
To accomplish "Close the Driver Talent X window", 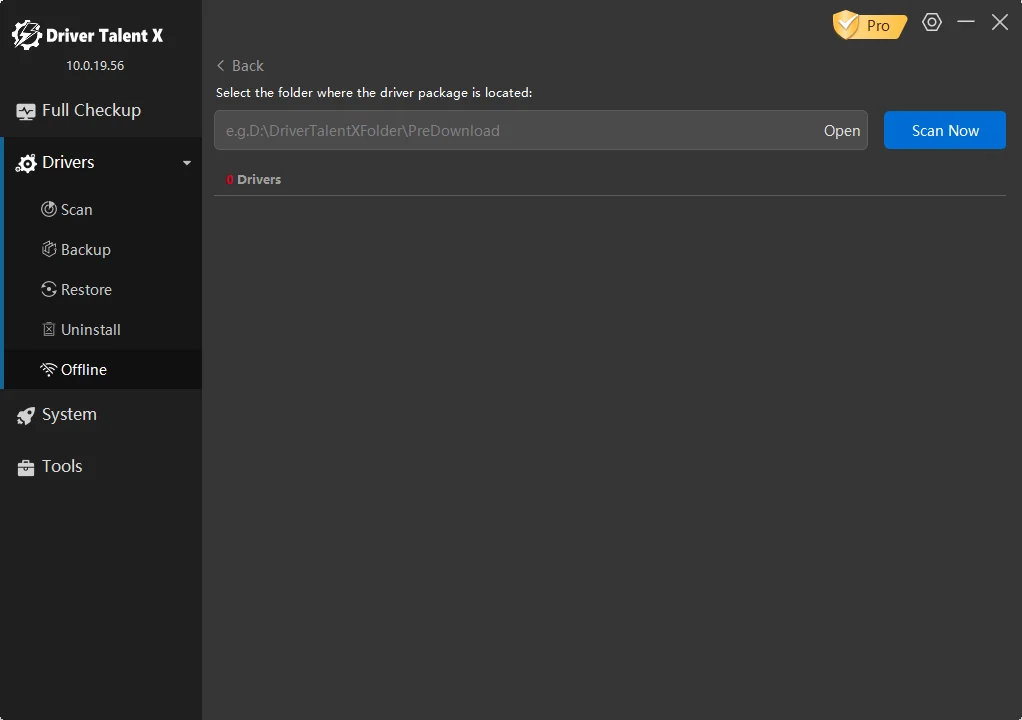I will click(x=1000, y=22).
